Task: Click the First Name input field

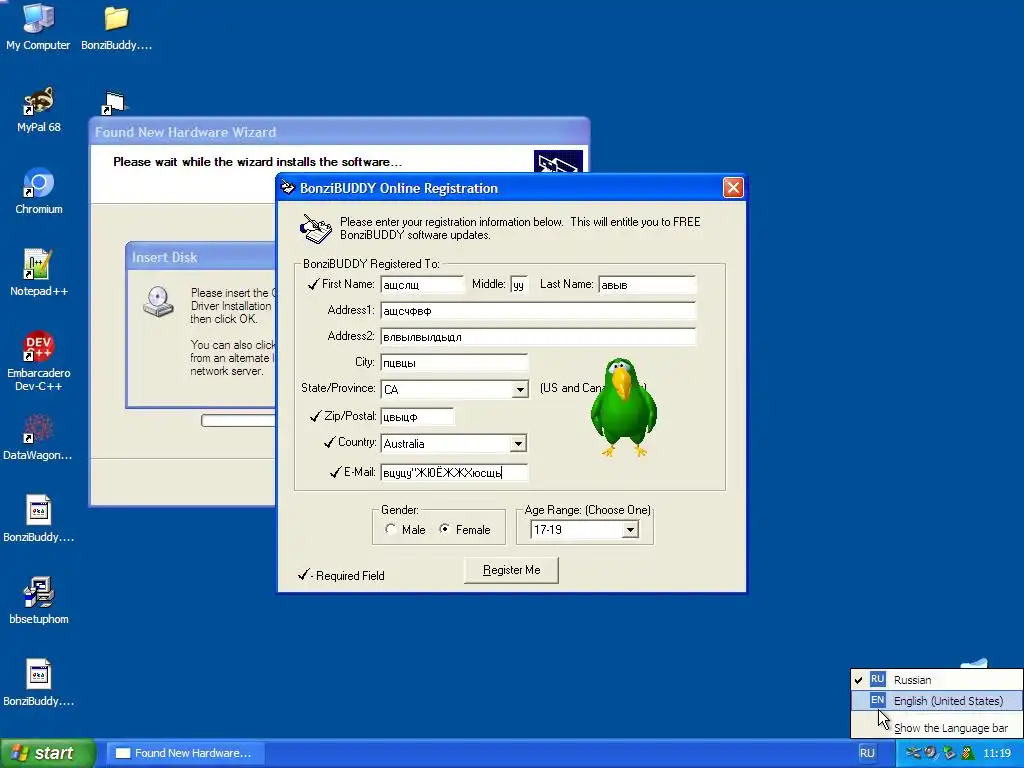Action: pos(422,285)
